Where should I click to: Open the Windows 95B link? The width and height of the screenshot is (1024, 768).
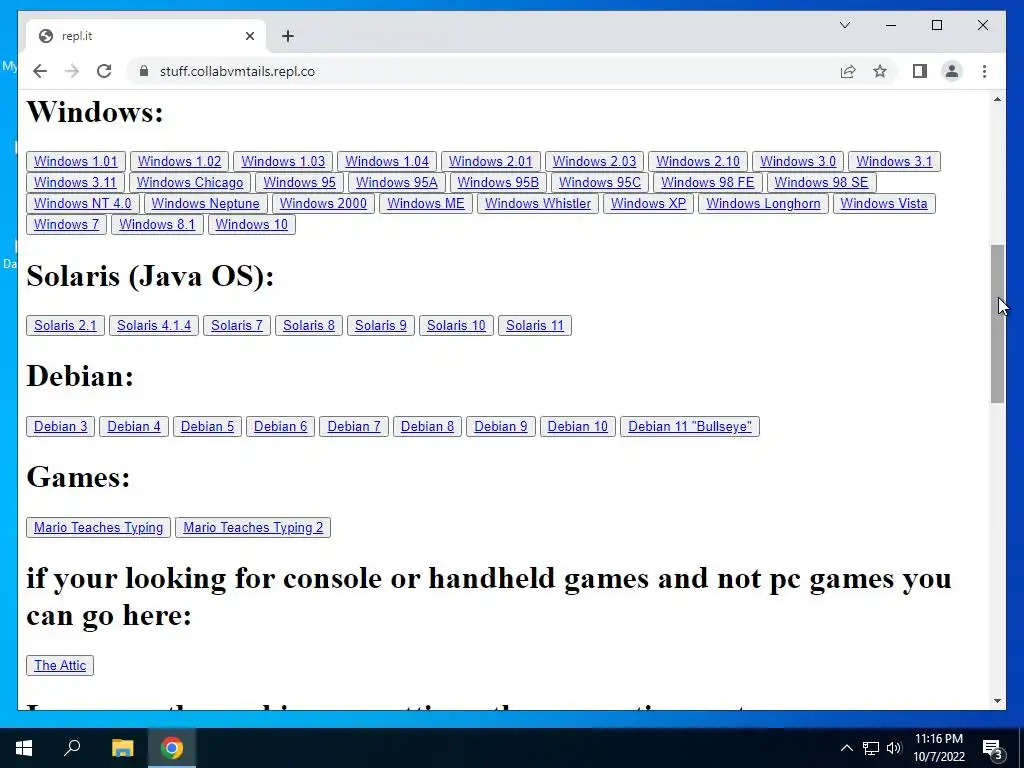pyautogui.click(x=498, y=182)
